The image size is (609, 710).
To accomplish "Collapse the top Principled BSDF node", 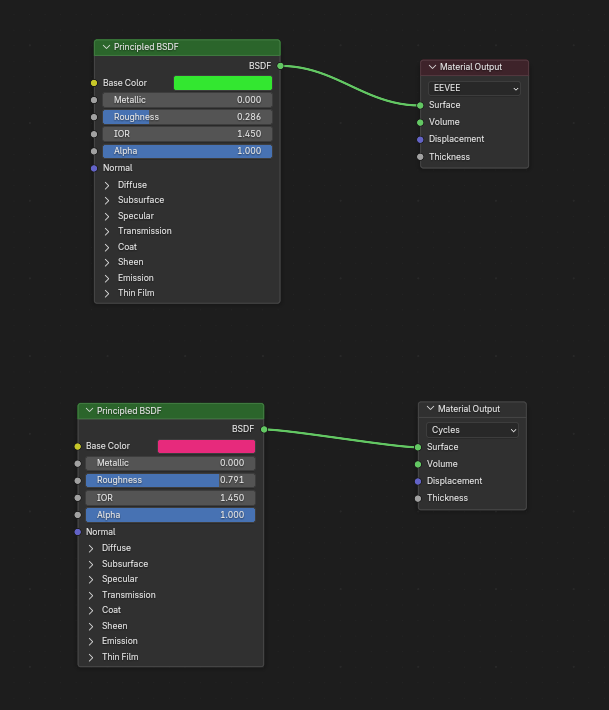I will coord(106,47).
